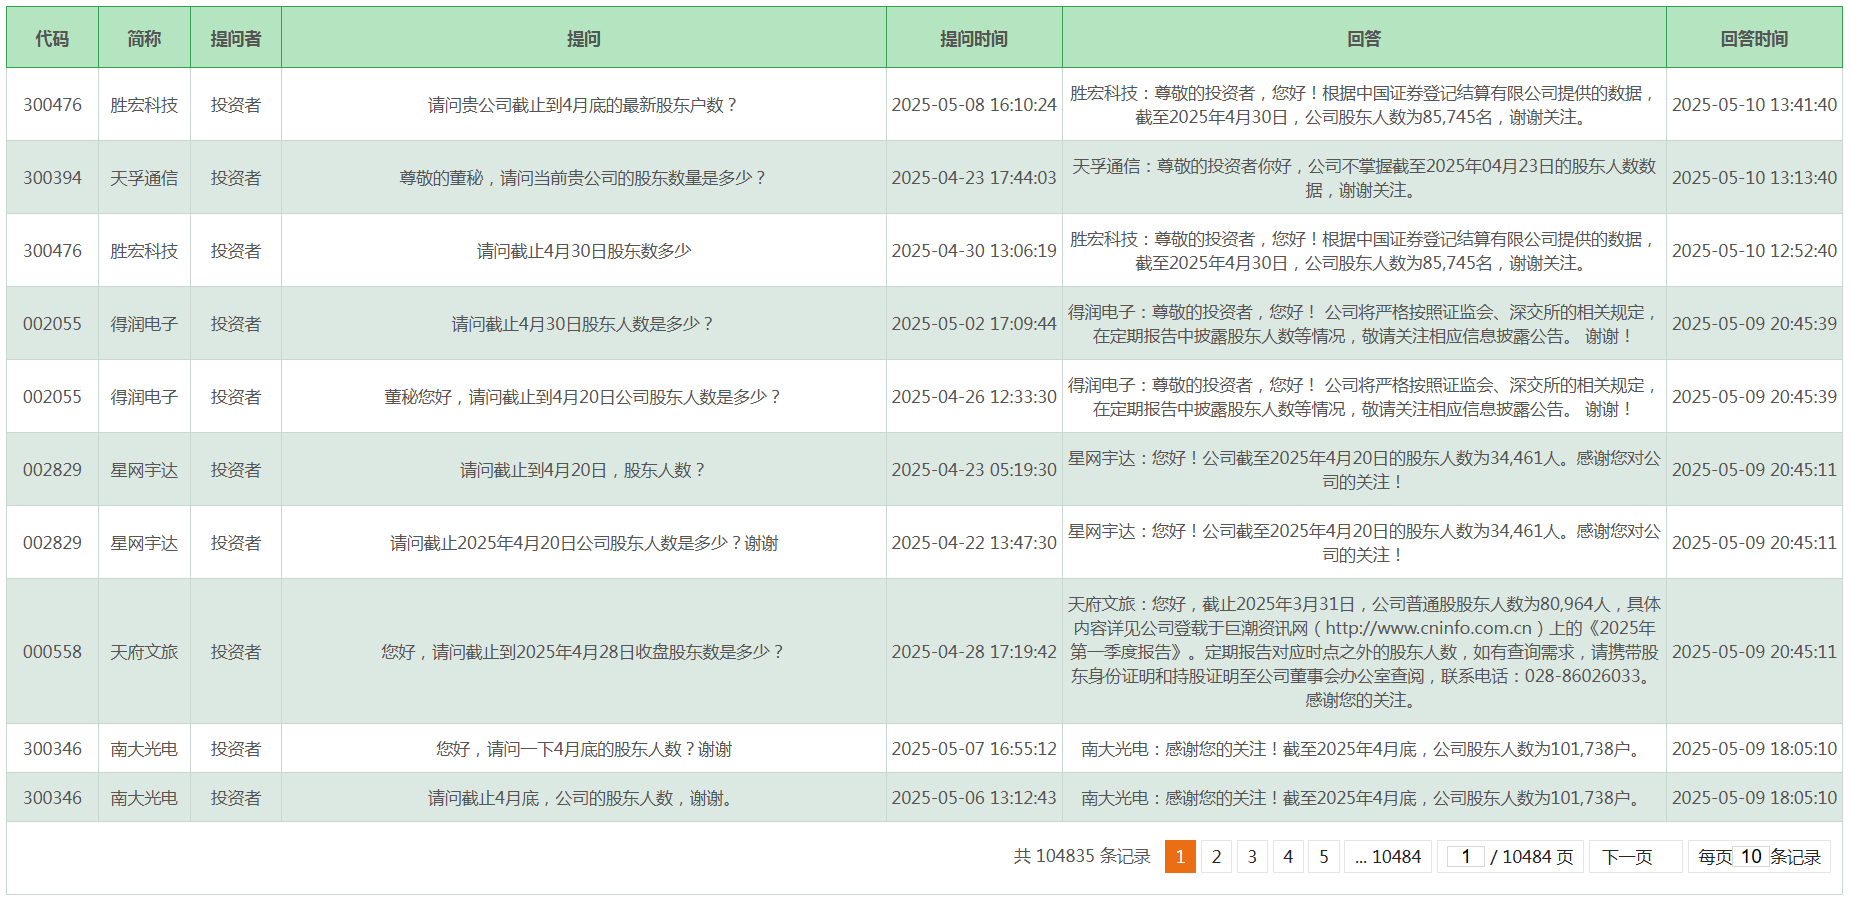Click question time 2025-04-22 13:47:30

coord(974,543)
